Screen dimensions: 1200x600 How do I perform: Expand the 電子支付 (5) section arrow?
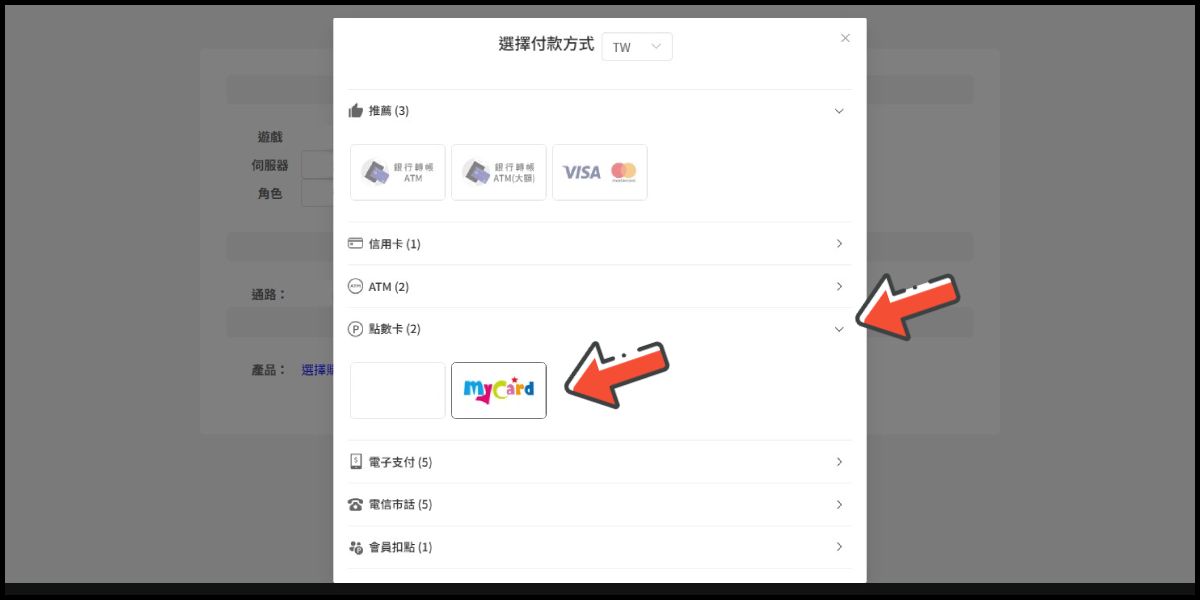pos(839,462)
